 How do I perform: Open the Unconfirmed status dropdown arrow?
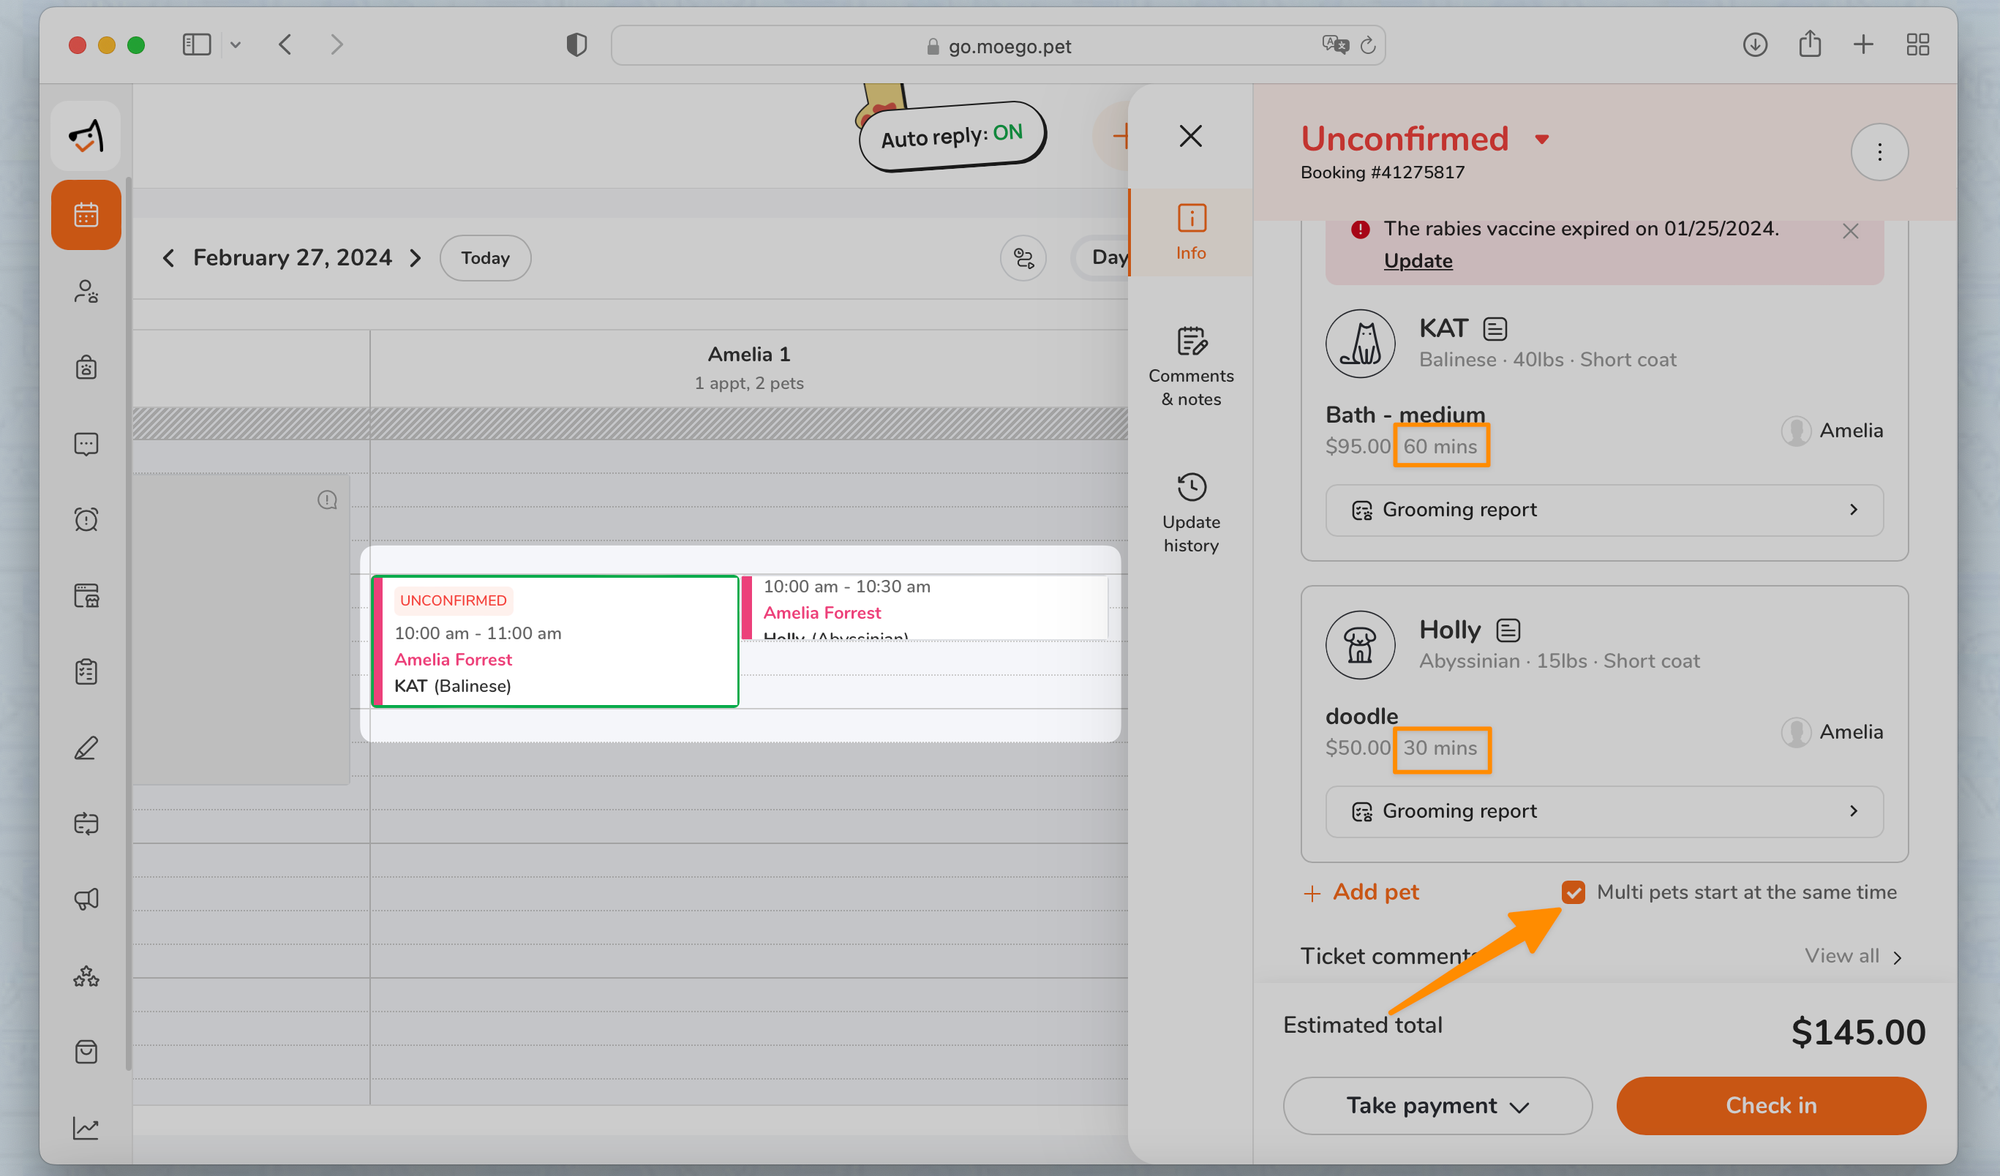(x=1542, y=140)
